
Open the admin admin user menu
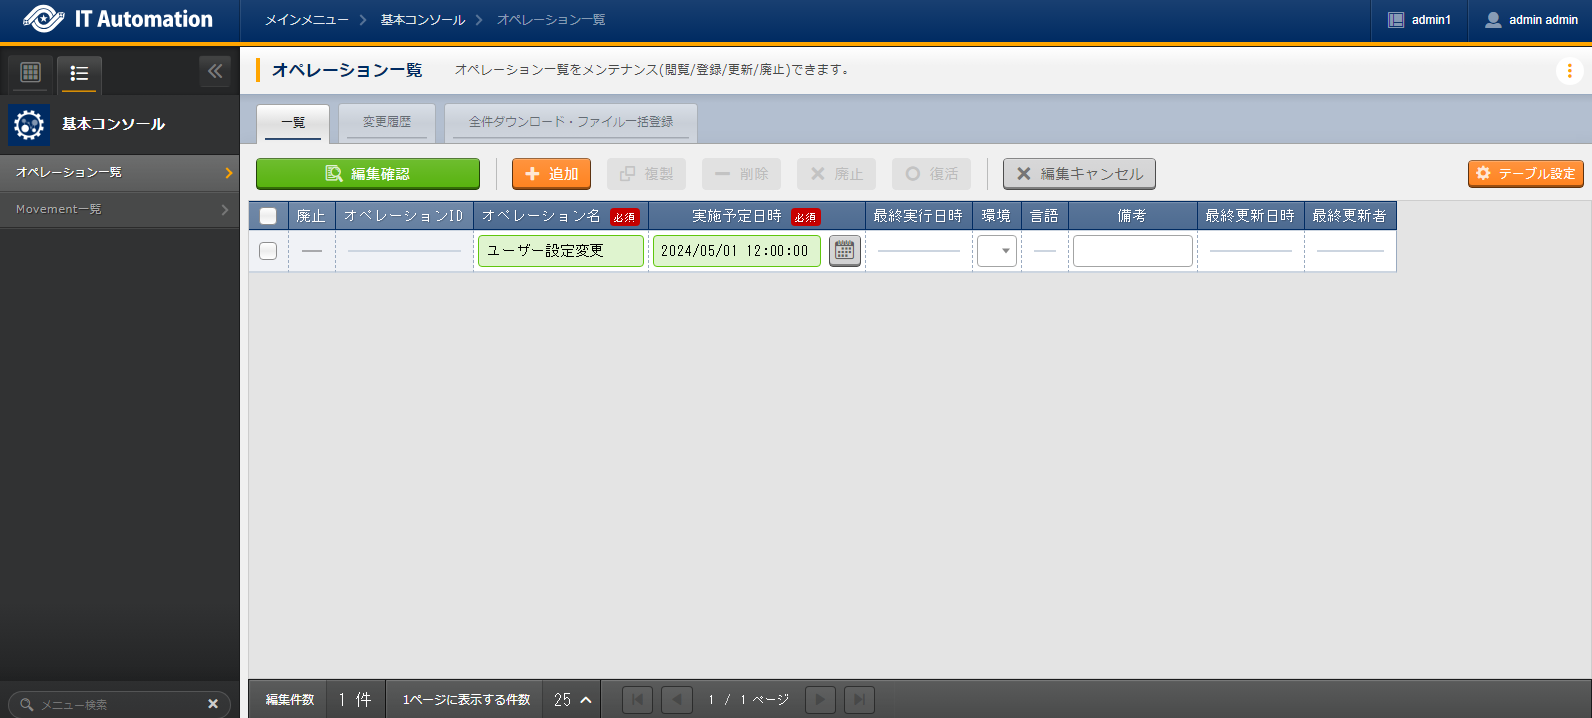(x=1531, y=20)
